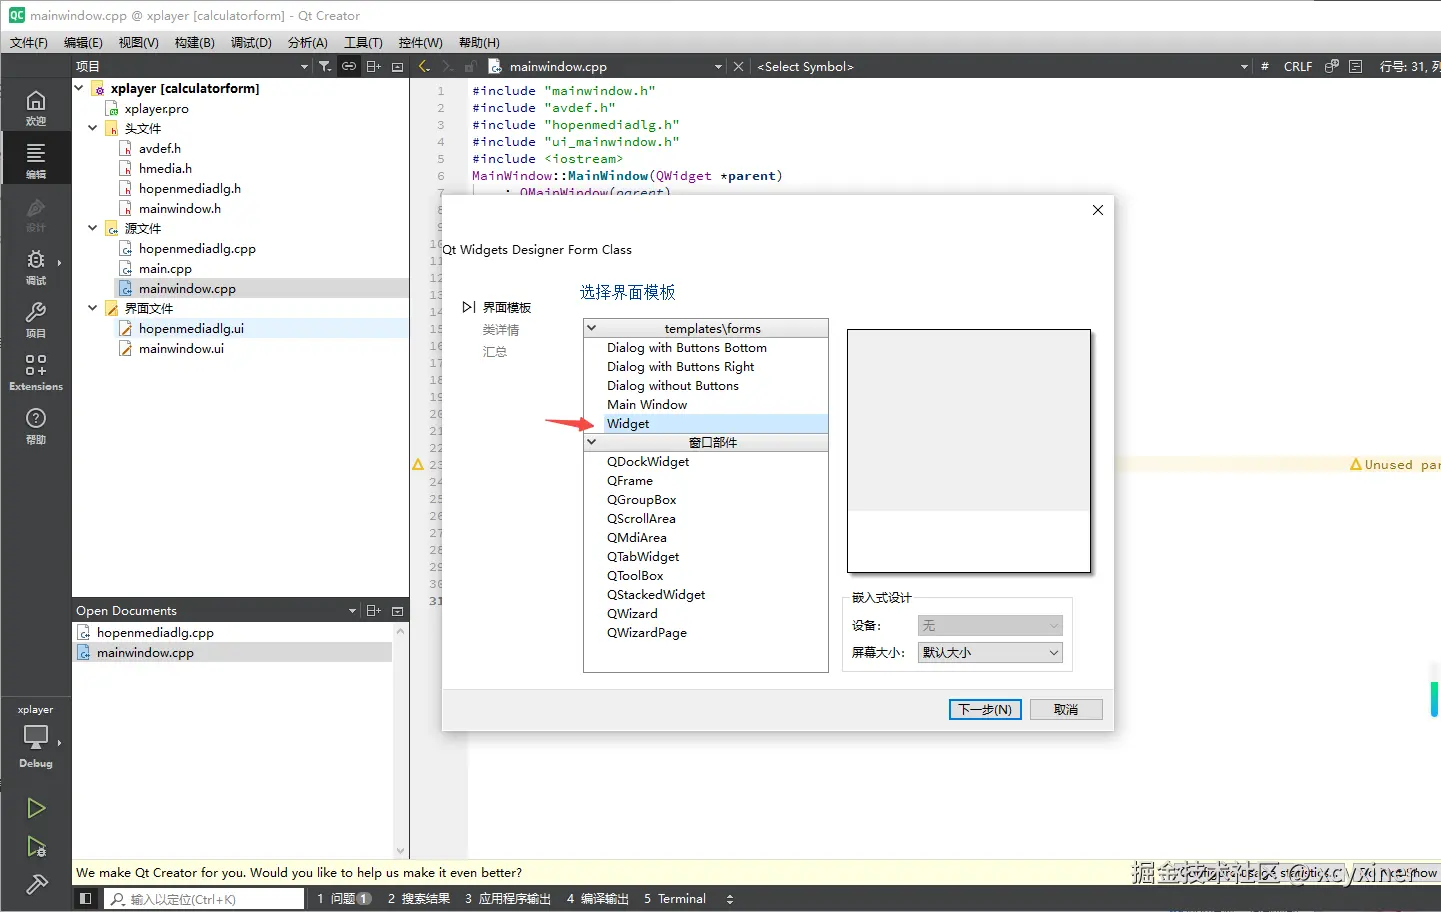Viewport: 1441px width, 912px height.
Task: Click the warning icon at line 23
Action: 418,465
